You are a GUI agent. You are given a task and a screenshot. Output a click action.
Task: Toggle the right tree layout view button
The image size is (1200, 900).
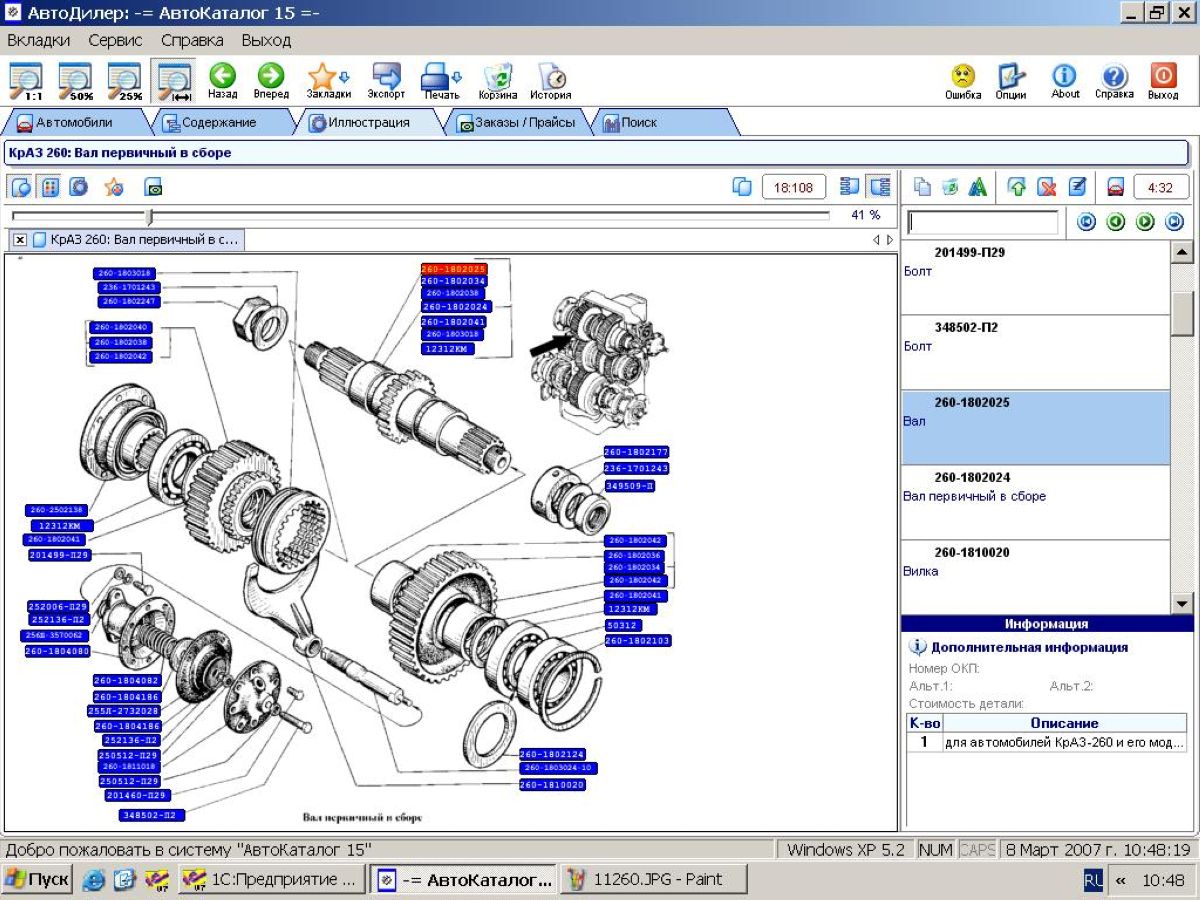point(879,187)
